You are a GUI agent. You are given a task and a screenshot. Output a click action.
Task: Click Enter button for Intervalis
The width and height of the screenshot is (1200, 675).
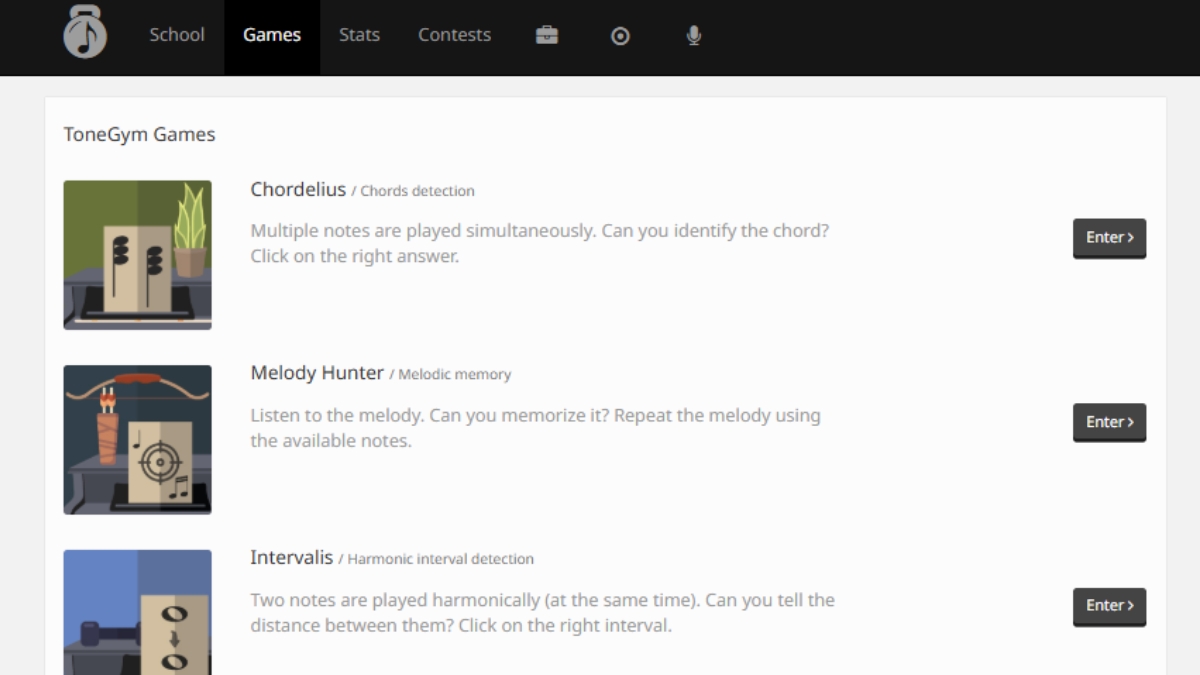(x=1110, y=606)
